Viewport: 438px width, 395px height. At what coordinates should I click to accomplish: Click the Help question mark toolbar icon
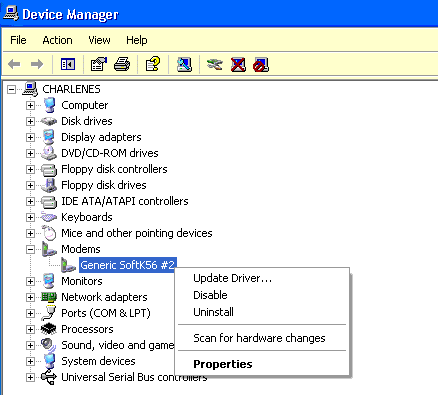pos(153,64)
